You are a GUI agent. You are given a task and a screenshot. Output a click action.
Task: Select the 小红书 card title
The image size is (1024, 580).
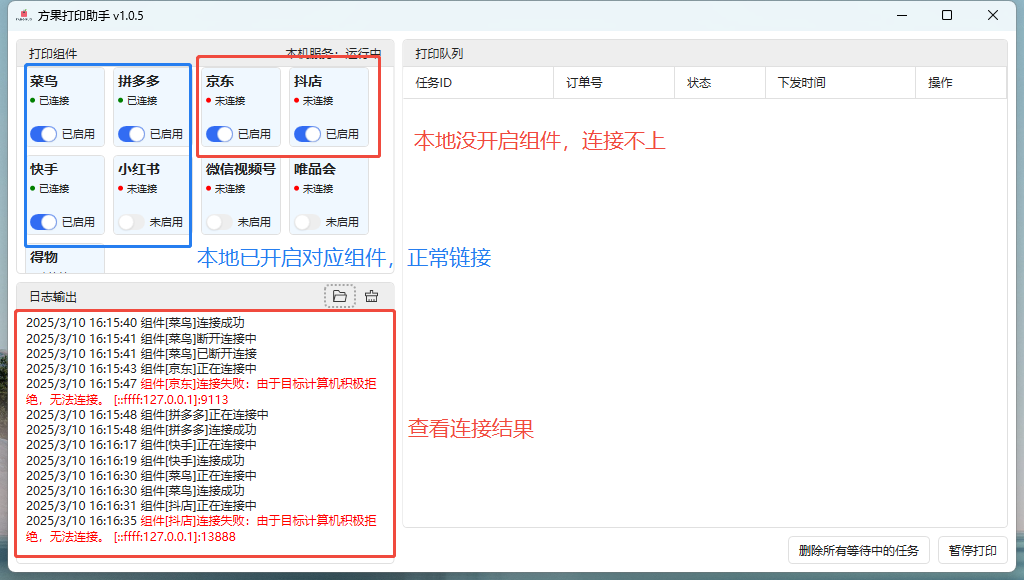pos(139,169)
